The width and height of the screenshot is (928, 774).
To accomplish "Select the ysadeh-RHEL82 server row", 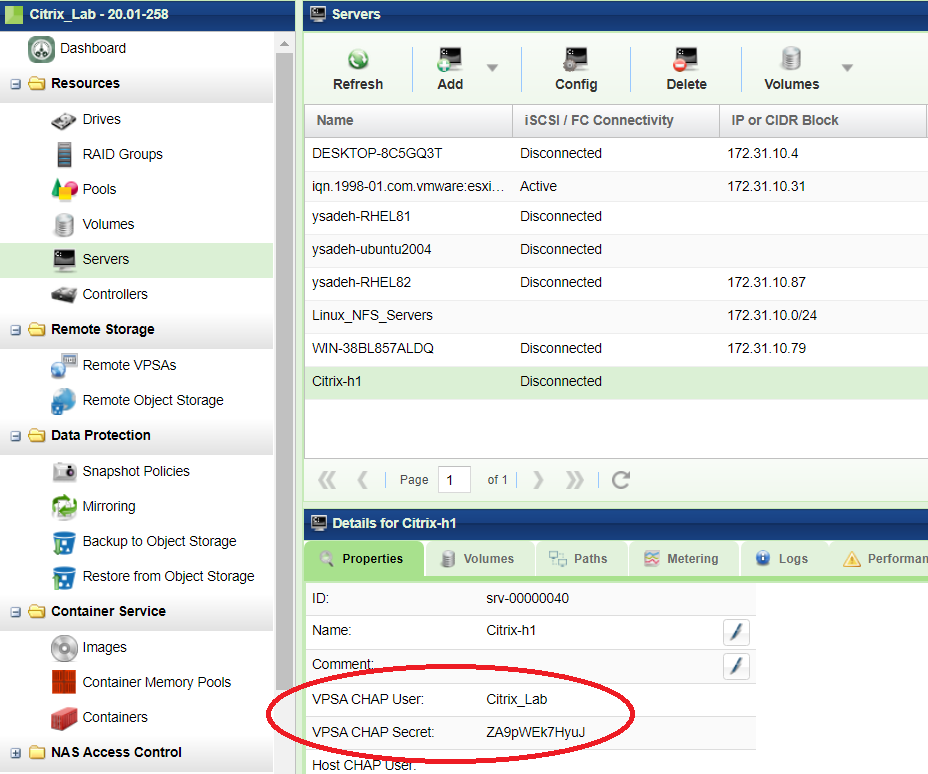I will [616, 283].
